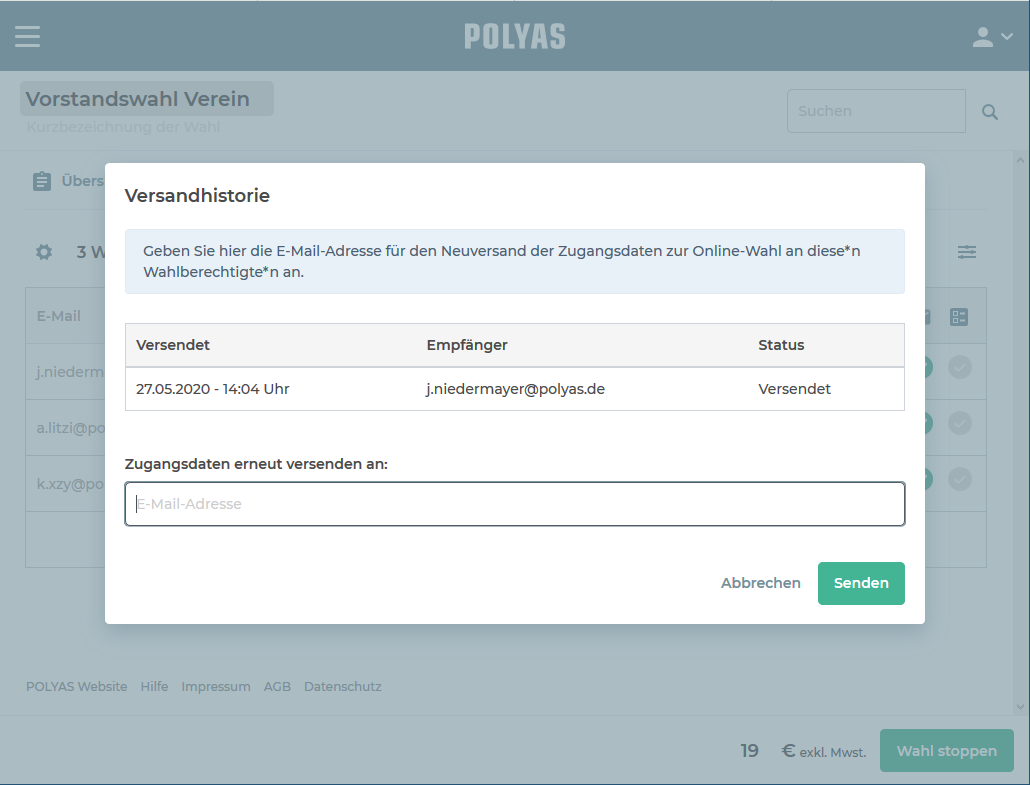Viewport: 1030px width, 785px height.
Task: Toggle the checkmark in the k.xzy row
Action: (959, 479)
